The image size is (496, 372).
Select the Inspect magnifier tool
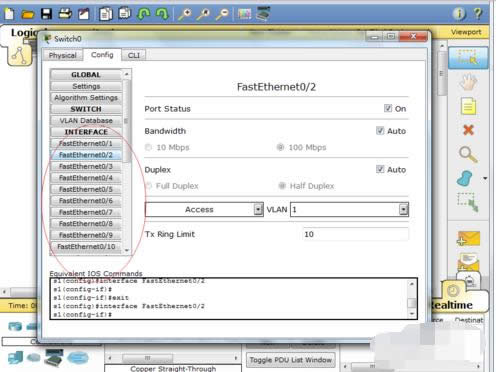tap(468, 154)
